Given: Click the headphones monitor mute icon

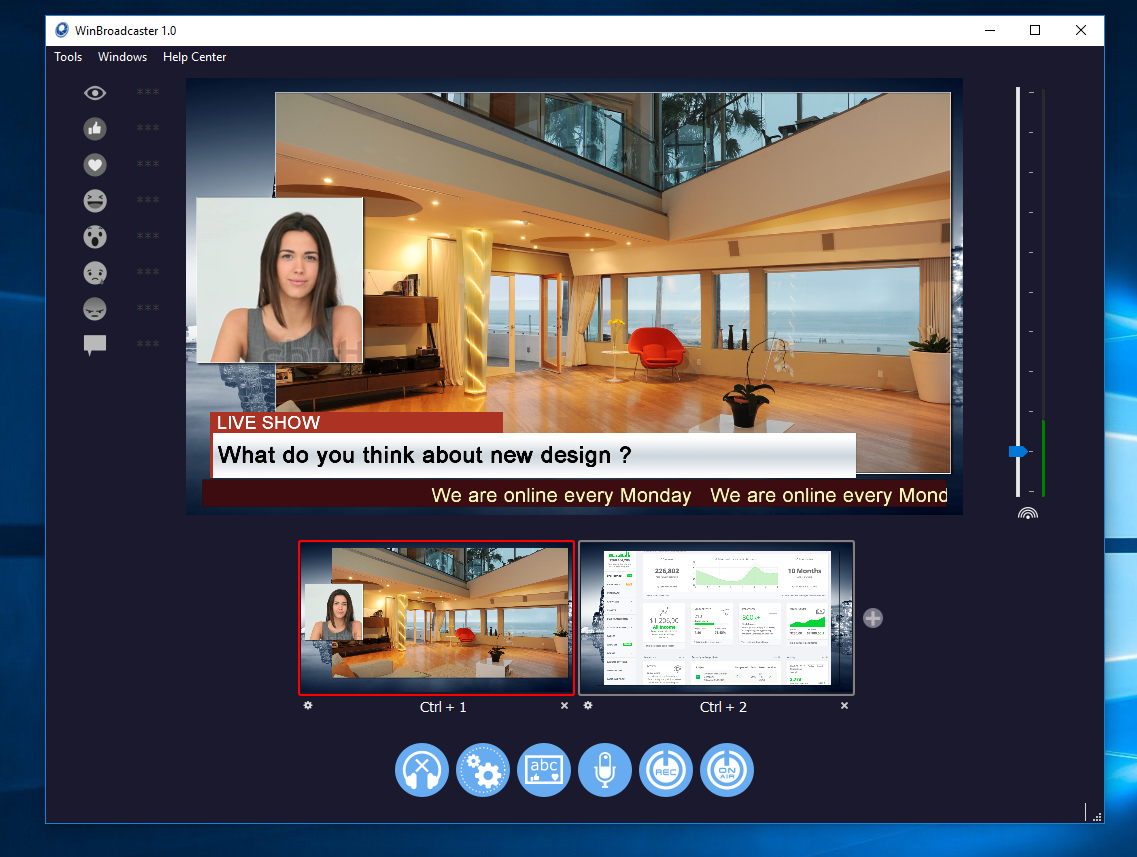Looking at the screenshot, I should pos(422,771).
